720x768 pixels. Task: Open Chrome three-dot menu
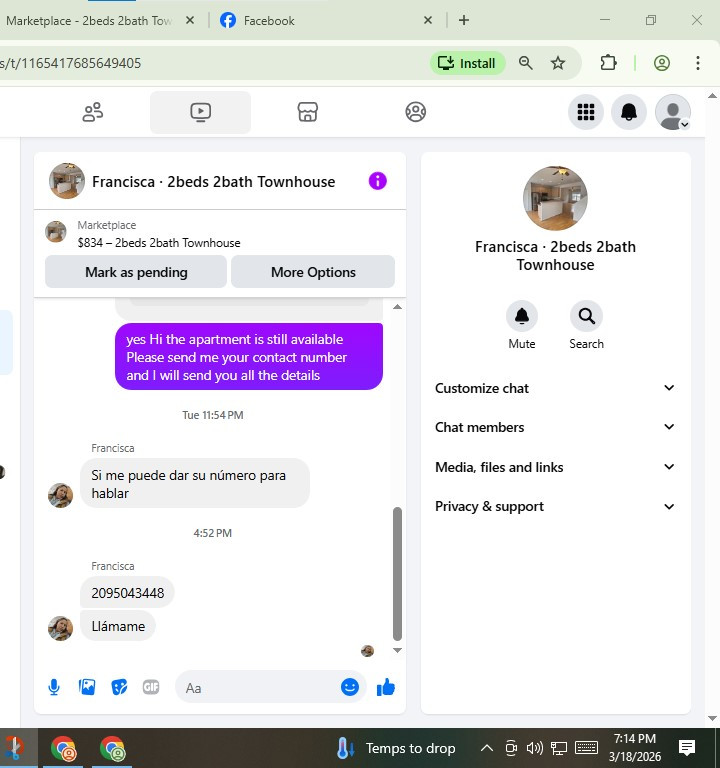pyautogui.click(x=697, y=63)
